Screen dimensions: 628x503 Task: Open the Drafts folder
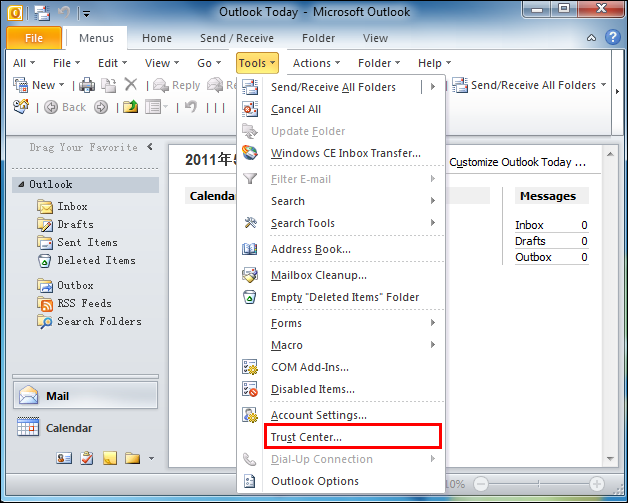click(65, 224)
